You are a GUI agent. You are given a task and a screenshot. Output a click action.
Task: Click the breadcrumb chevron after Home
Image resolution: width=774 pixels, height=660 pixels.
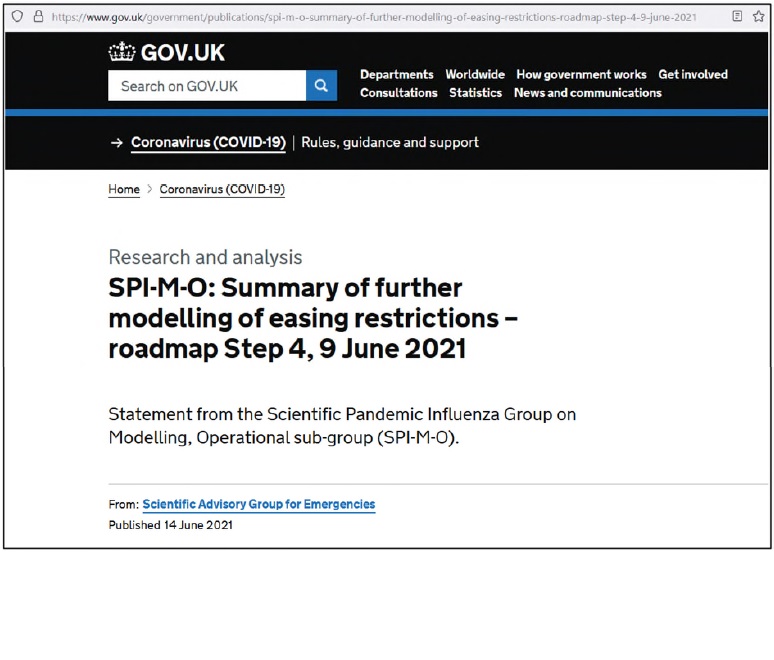(150, 189)
